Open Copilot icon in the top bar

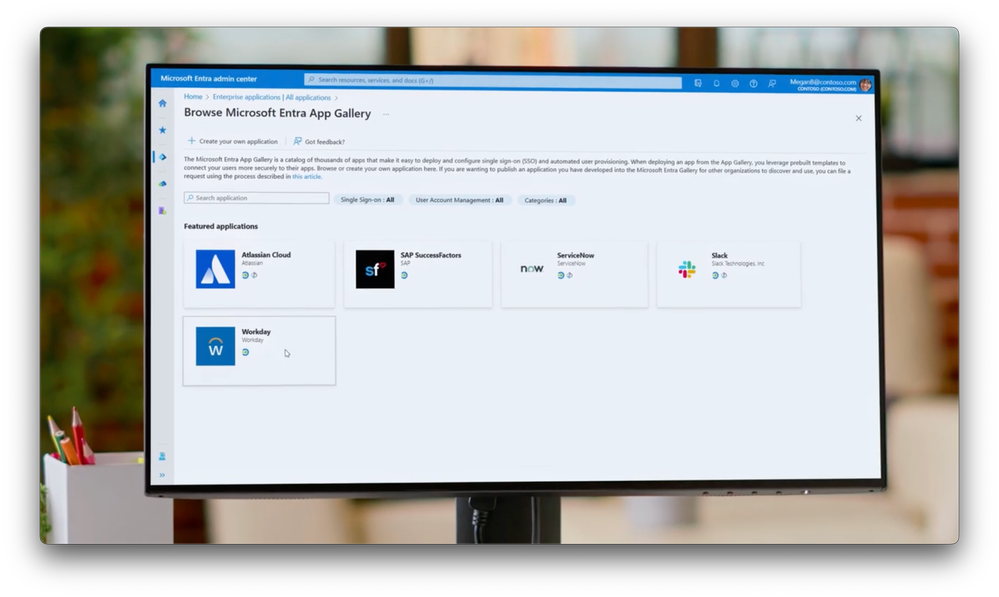click(698, 83)
